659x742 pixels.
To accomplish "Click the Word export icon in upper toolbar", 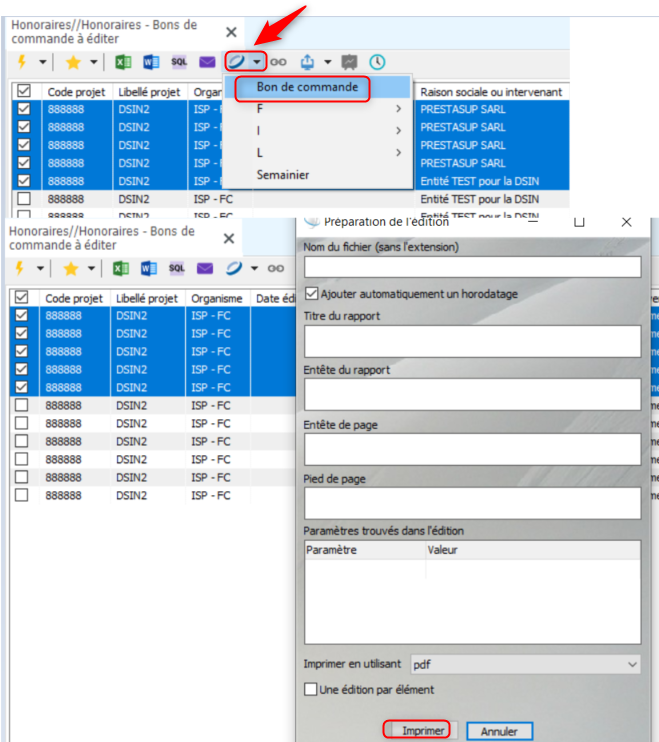I will pos(151,62).
